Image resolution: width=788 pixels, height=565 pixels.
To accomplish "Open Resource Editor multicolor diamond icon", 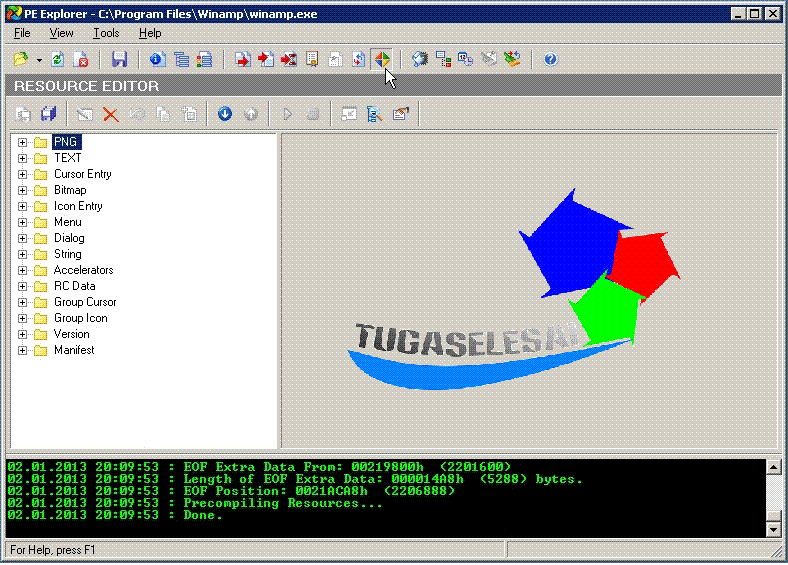I will click(382, 59).
